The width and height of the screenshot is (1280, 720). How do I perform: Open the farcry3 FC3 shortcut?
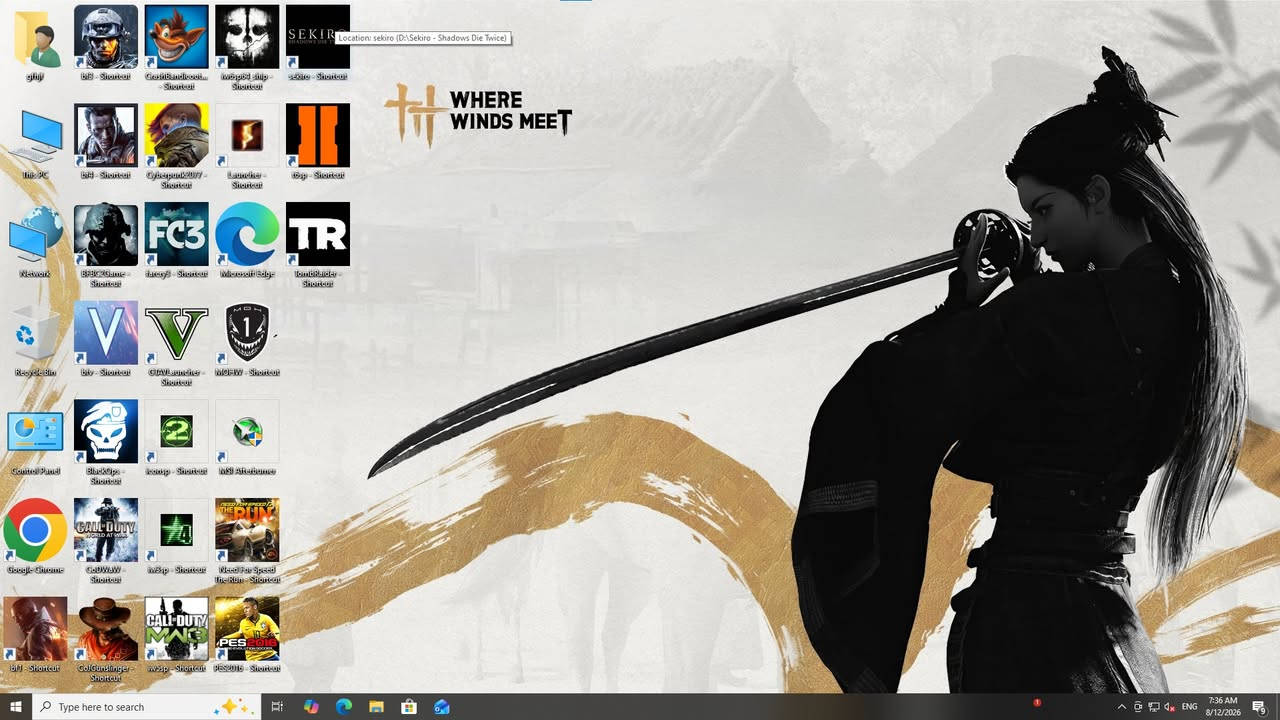click(x=177, y=235)
